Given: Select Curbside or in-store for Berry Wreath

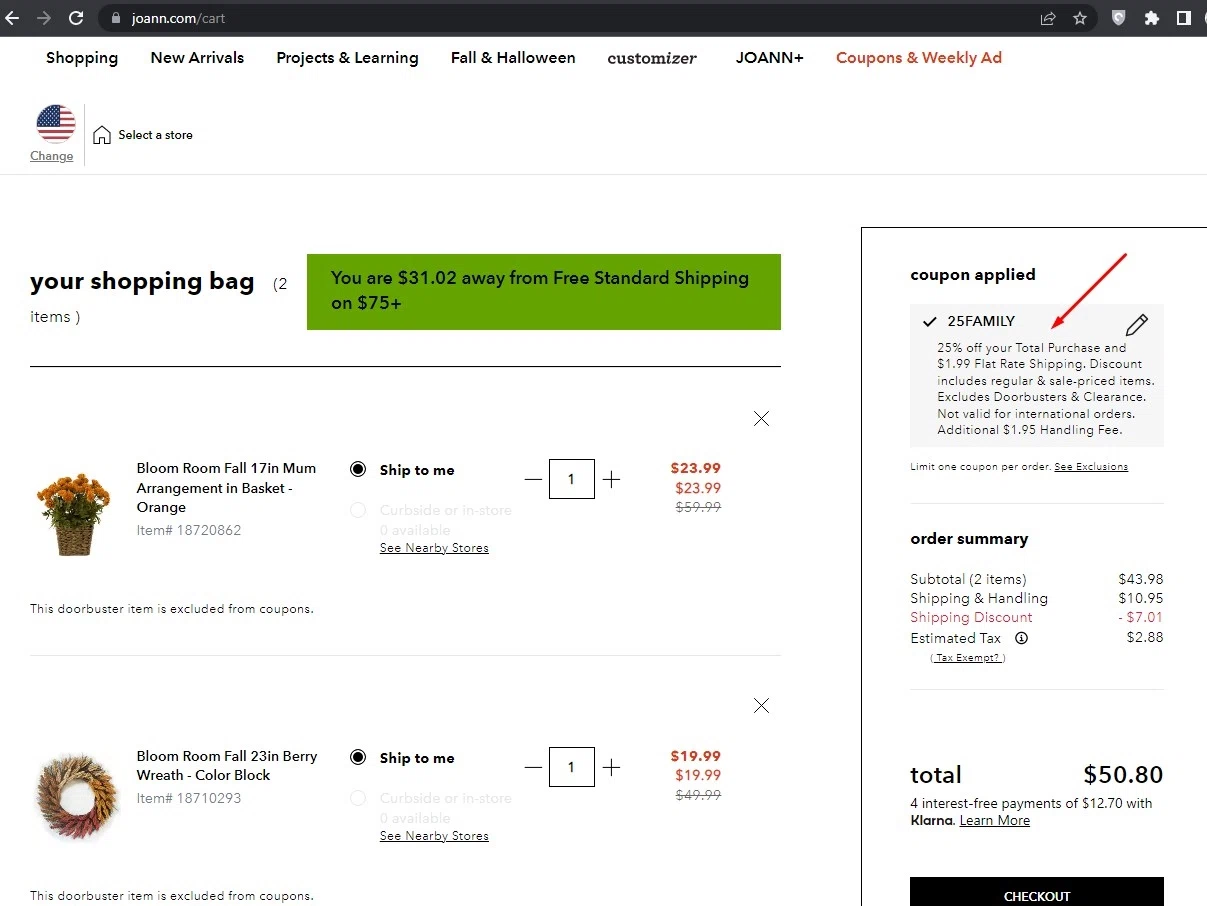Looking at the screenshot, I should (358, 798).
